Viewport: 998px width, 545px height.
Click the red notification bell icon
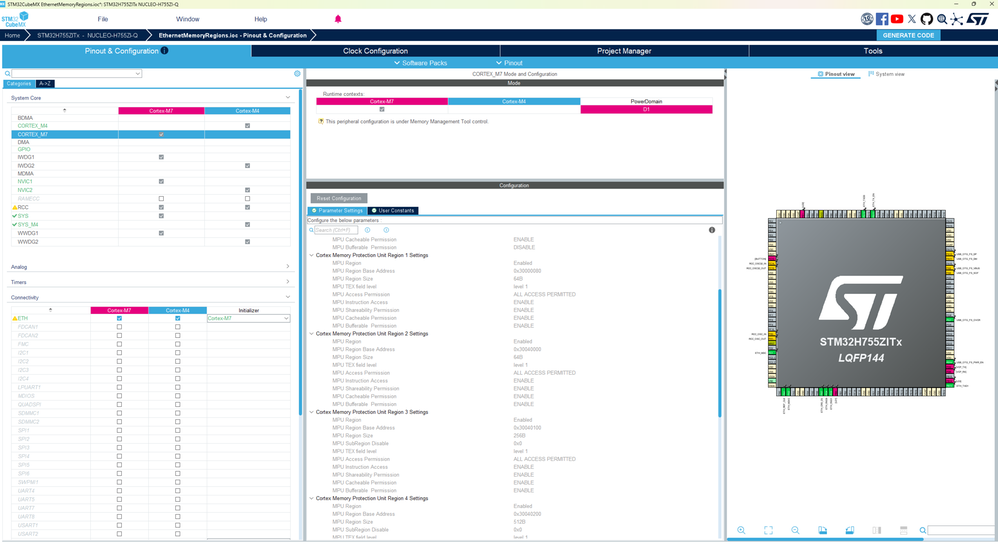pyautogui.click(x=338, y=19)
